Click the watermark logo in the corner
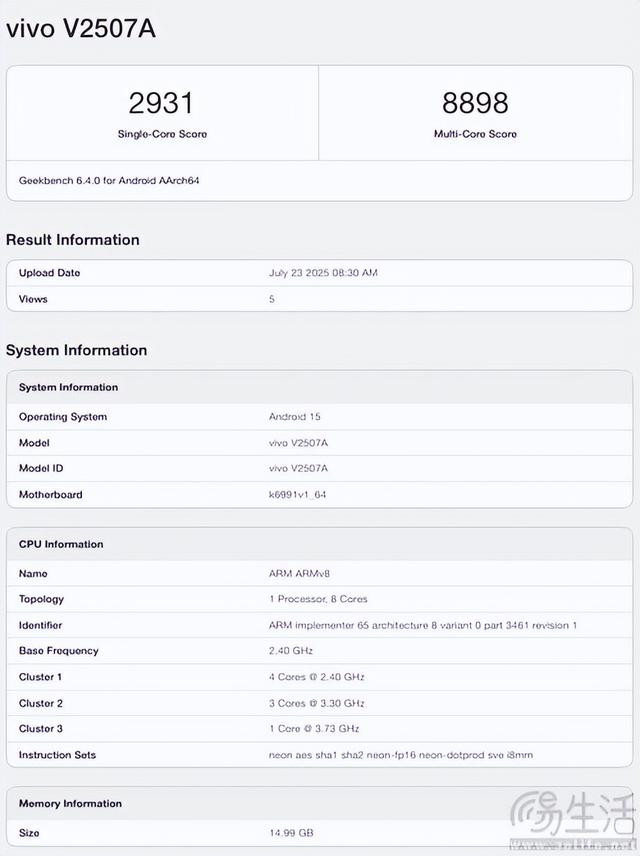Viewport: 640px width, 856px height. tap(573, 820)
